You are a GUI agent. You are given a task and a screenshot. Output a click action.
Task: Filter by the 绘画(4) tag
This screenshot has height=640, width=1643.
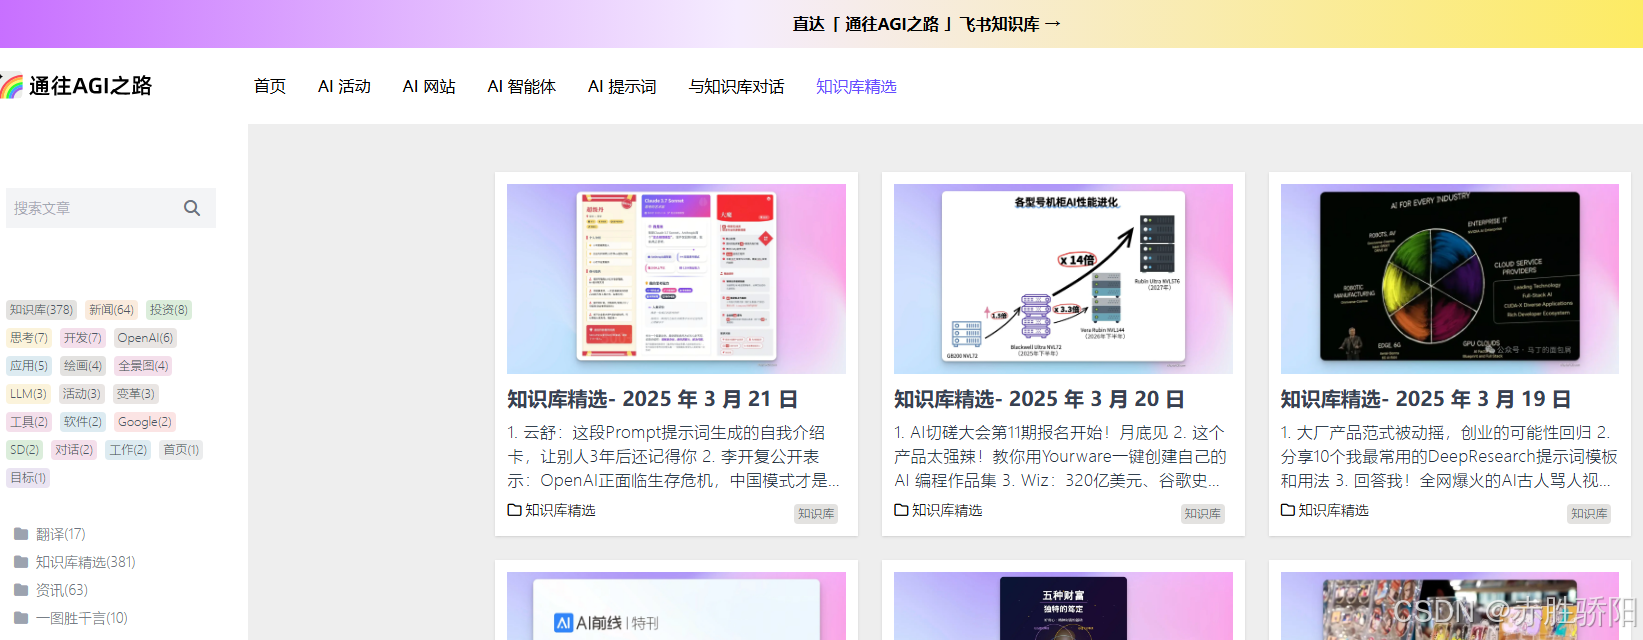coord(82,366)
